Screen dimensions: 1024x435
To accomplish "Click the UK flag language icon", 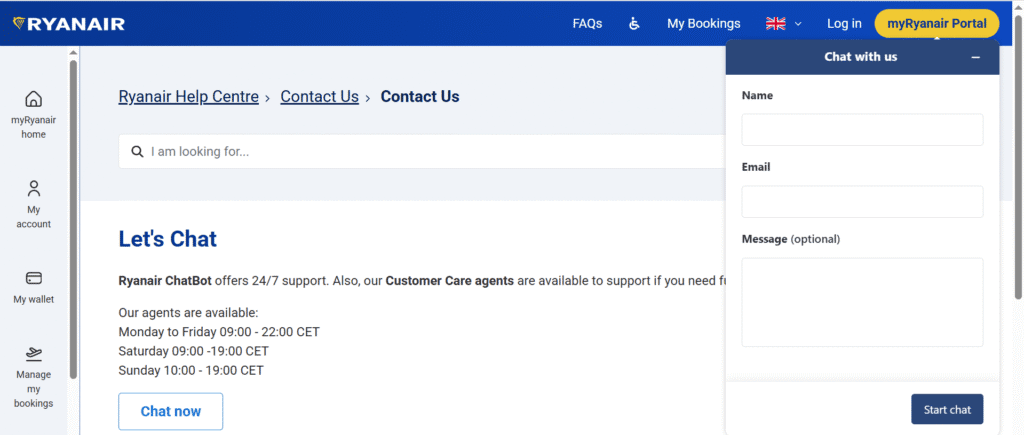I will (x=775, y=24).
